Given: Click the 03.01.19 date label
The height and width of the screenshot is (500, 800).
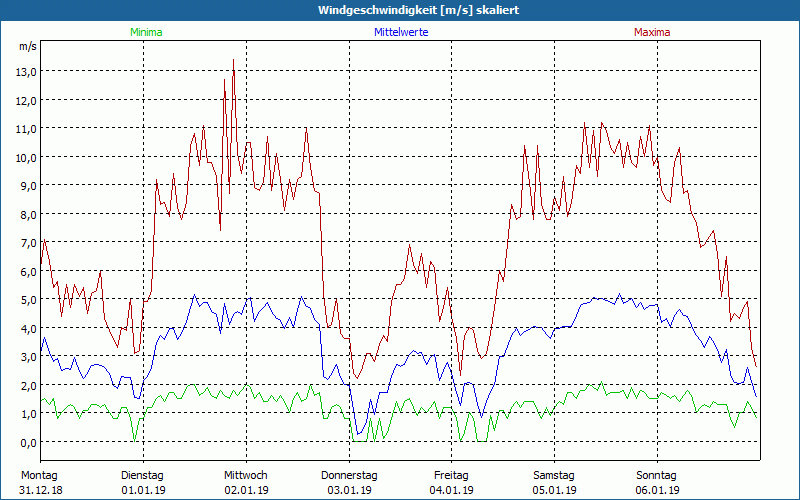Looking at the screenshot, I should pos(349,490).
